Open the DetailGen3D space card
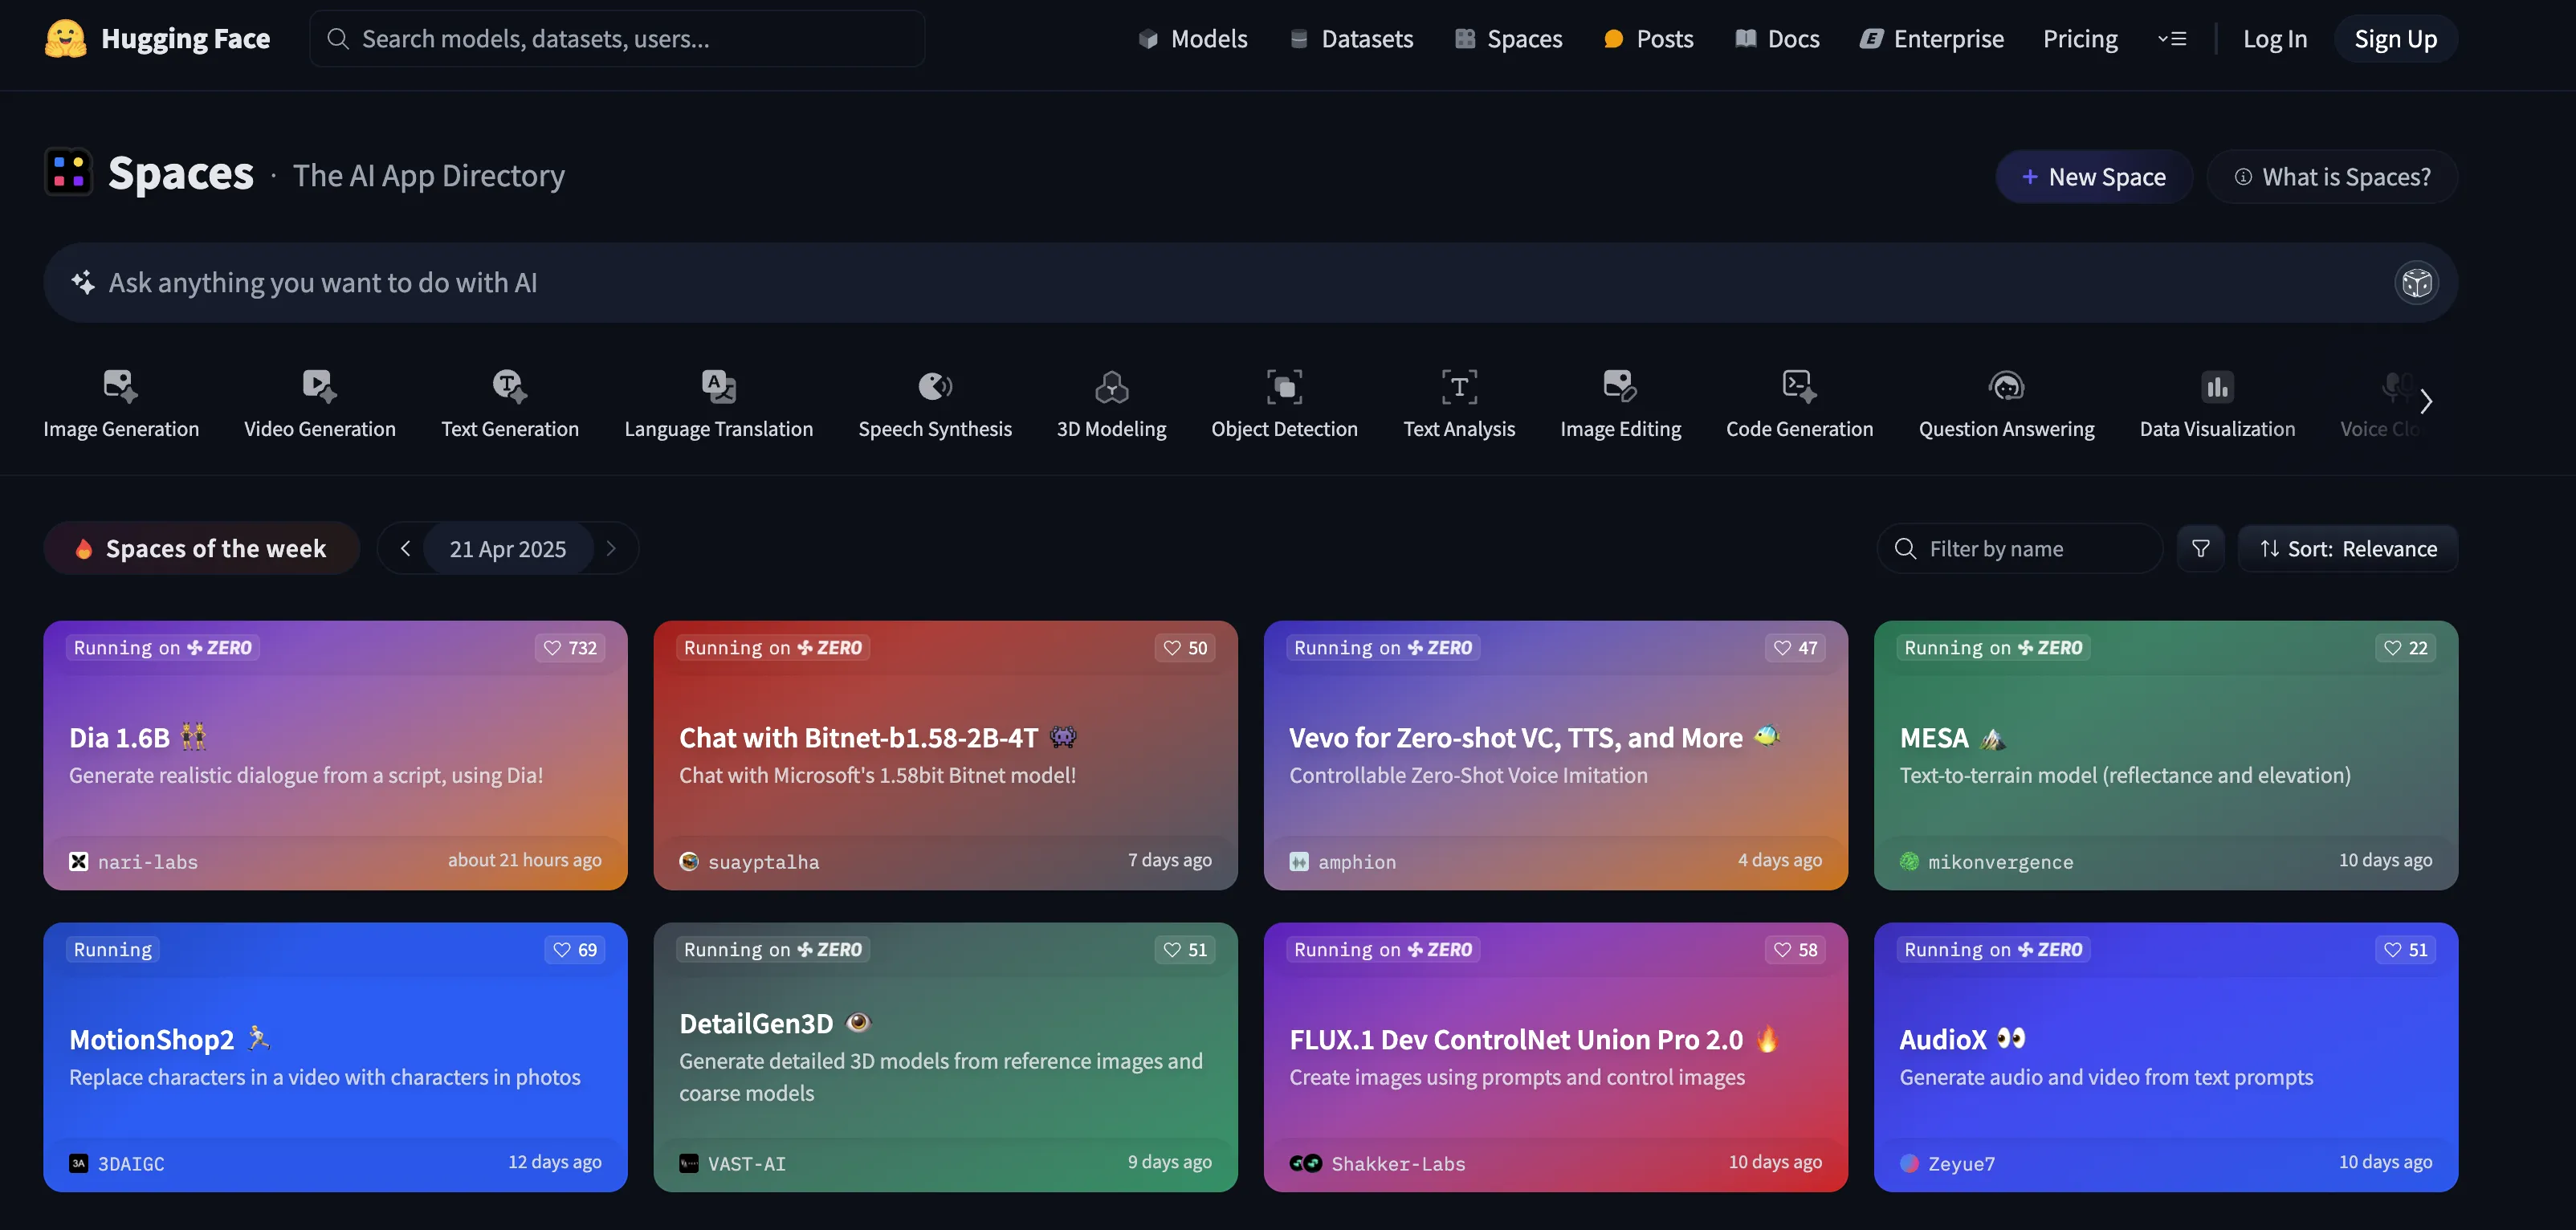The width and height of the screenshot is (2576, 1230). tap(945, 1057)
